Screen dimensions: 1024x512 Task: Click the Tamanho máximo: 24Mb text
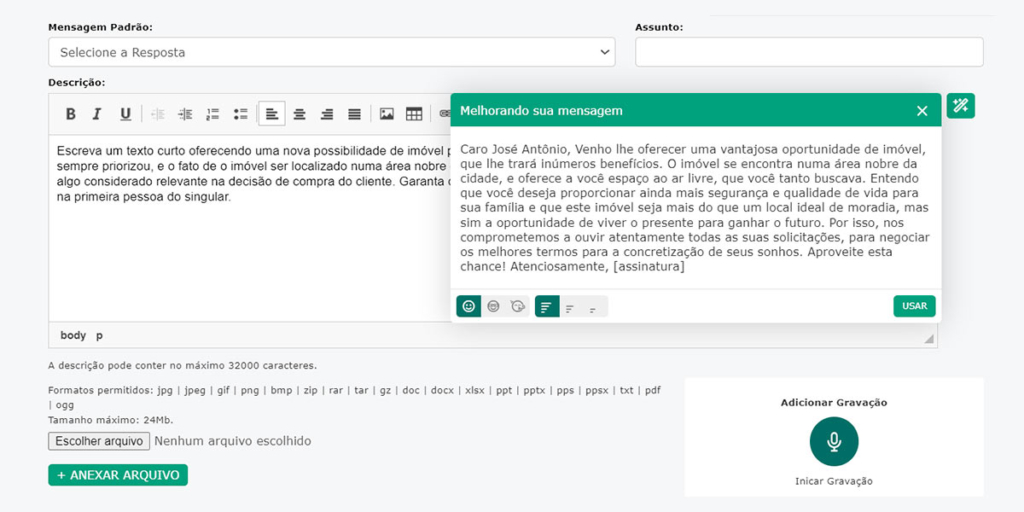click(x=111, y=420)
